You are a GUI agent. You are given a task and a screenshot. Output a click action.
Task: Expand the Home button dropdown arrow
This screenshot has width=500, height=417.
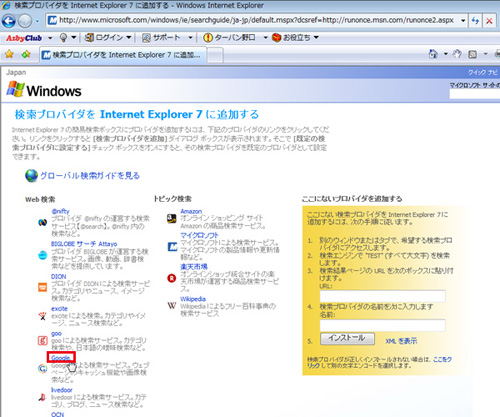click(446, 54)
